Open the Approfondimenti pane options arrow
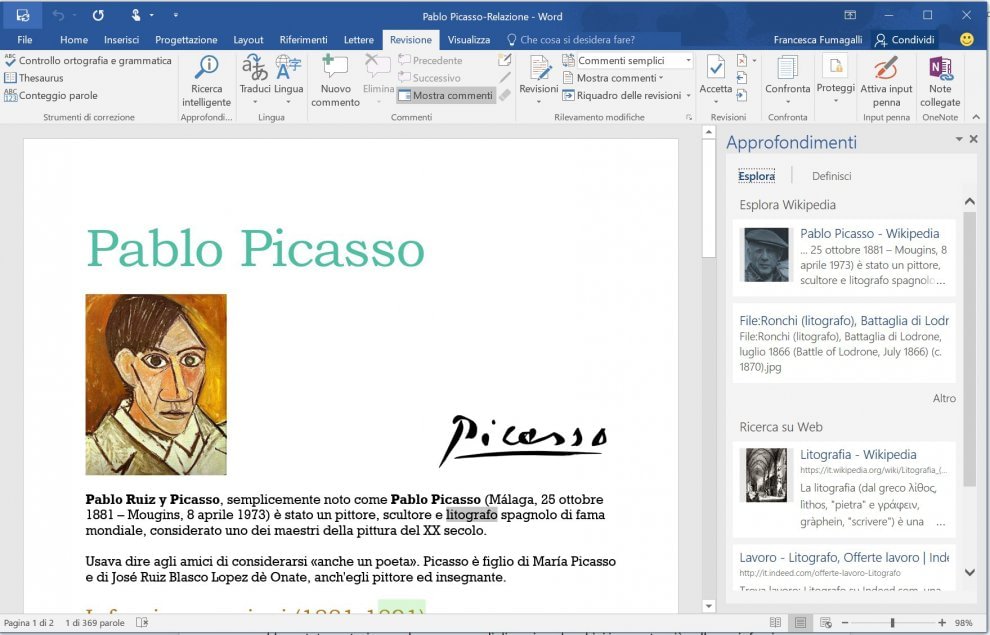The height and width of the screenshot is (635, 990). [959, 139]
